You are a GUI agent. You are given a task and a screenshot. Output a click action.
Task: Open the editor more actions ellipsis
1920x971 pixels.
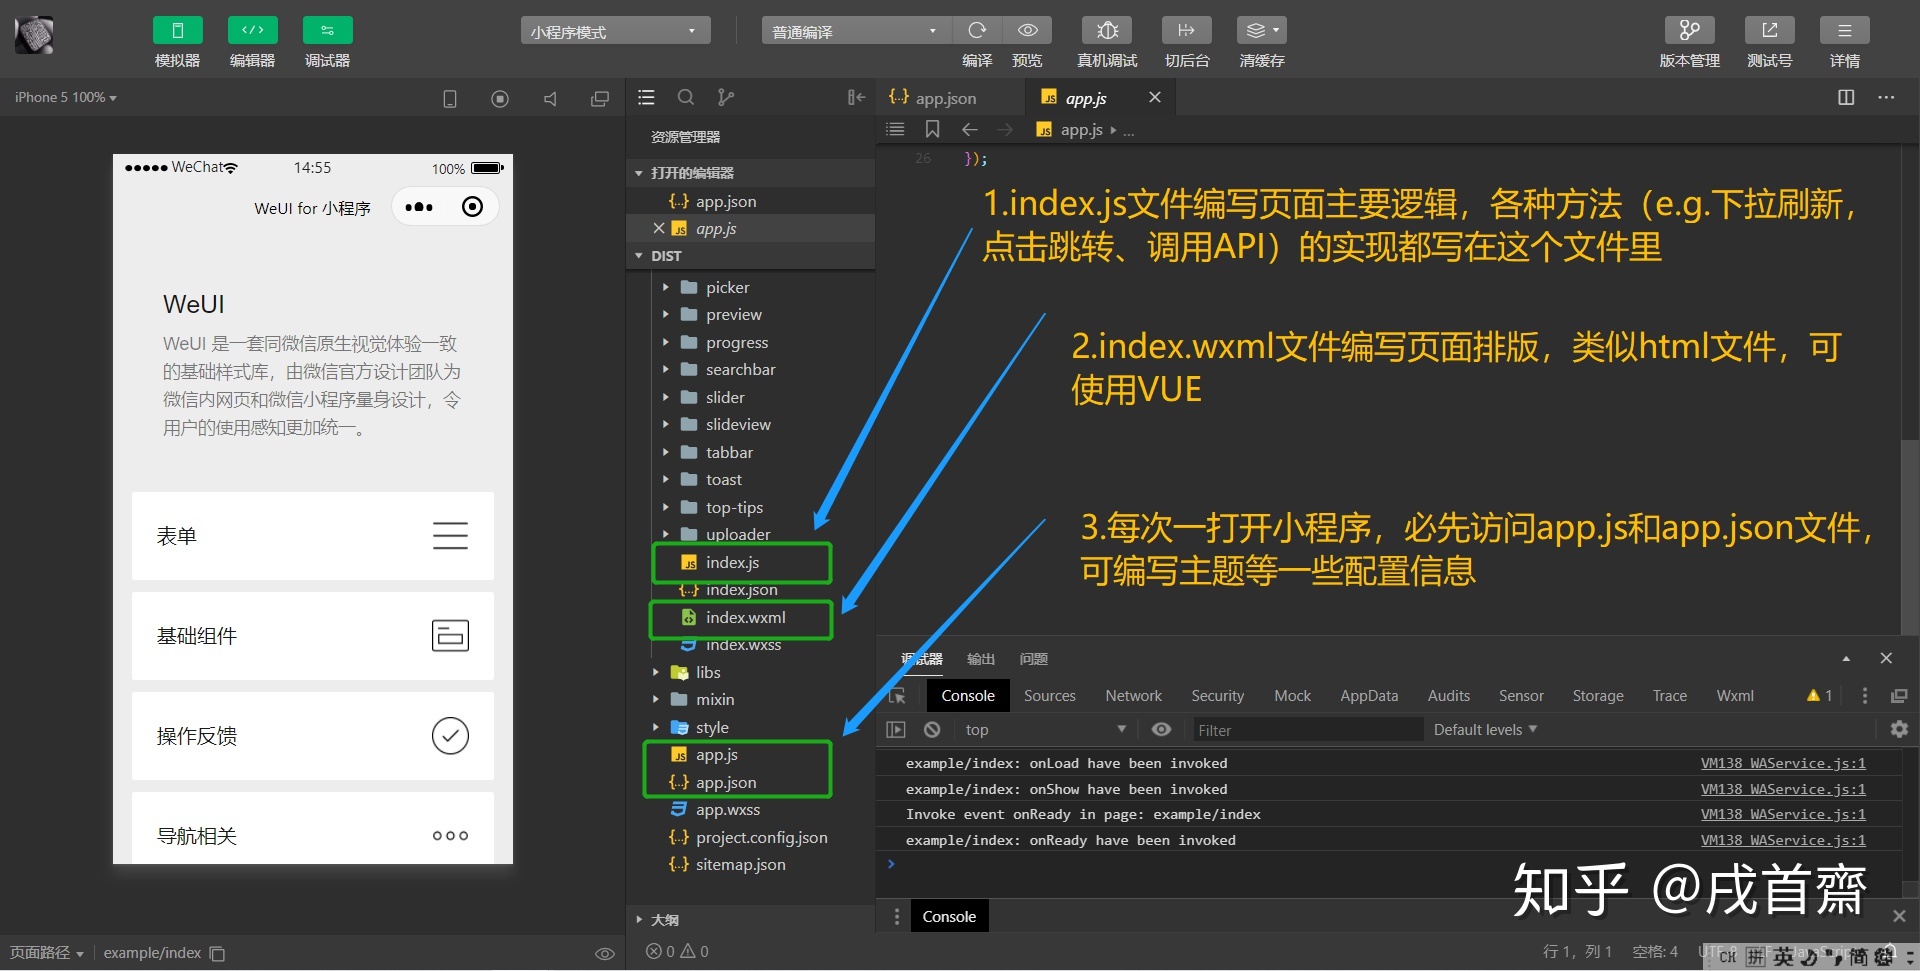click(1886, 97)
